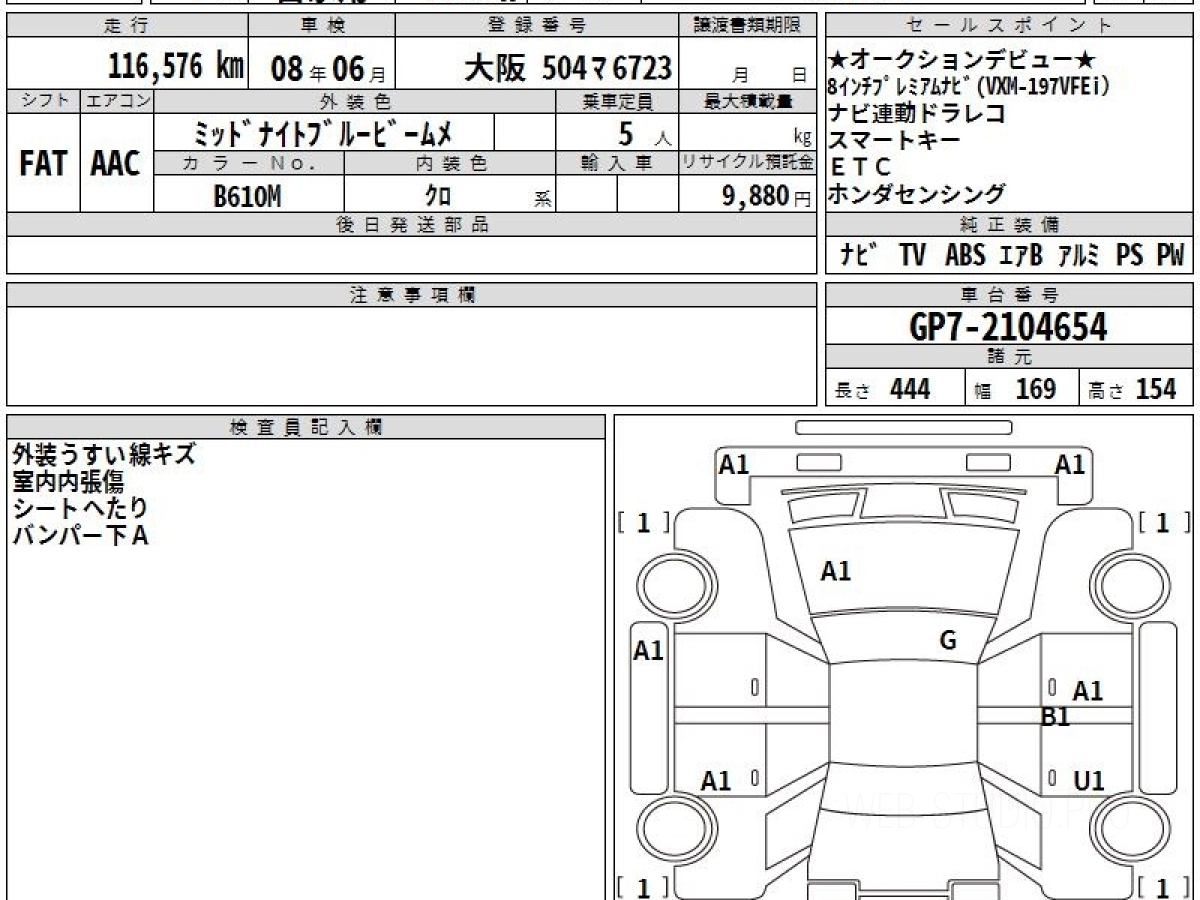Click the 注意事項欄 section header

click(412, 295)
